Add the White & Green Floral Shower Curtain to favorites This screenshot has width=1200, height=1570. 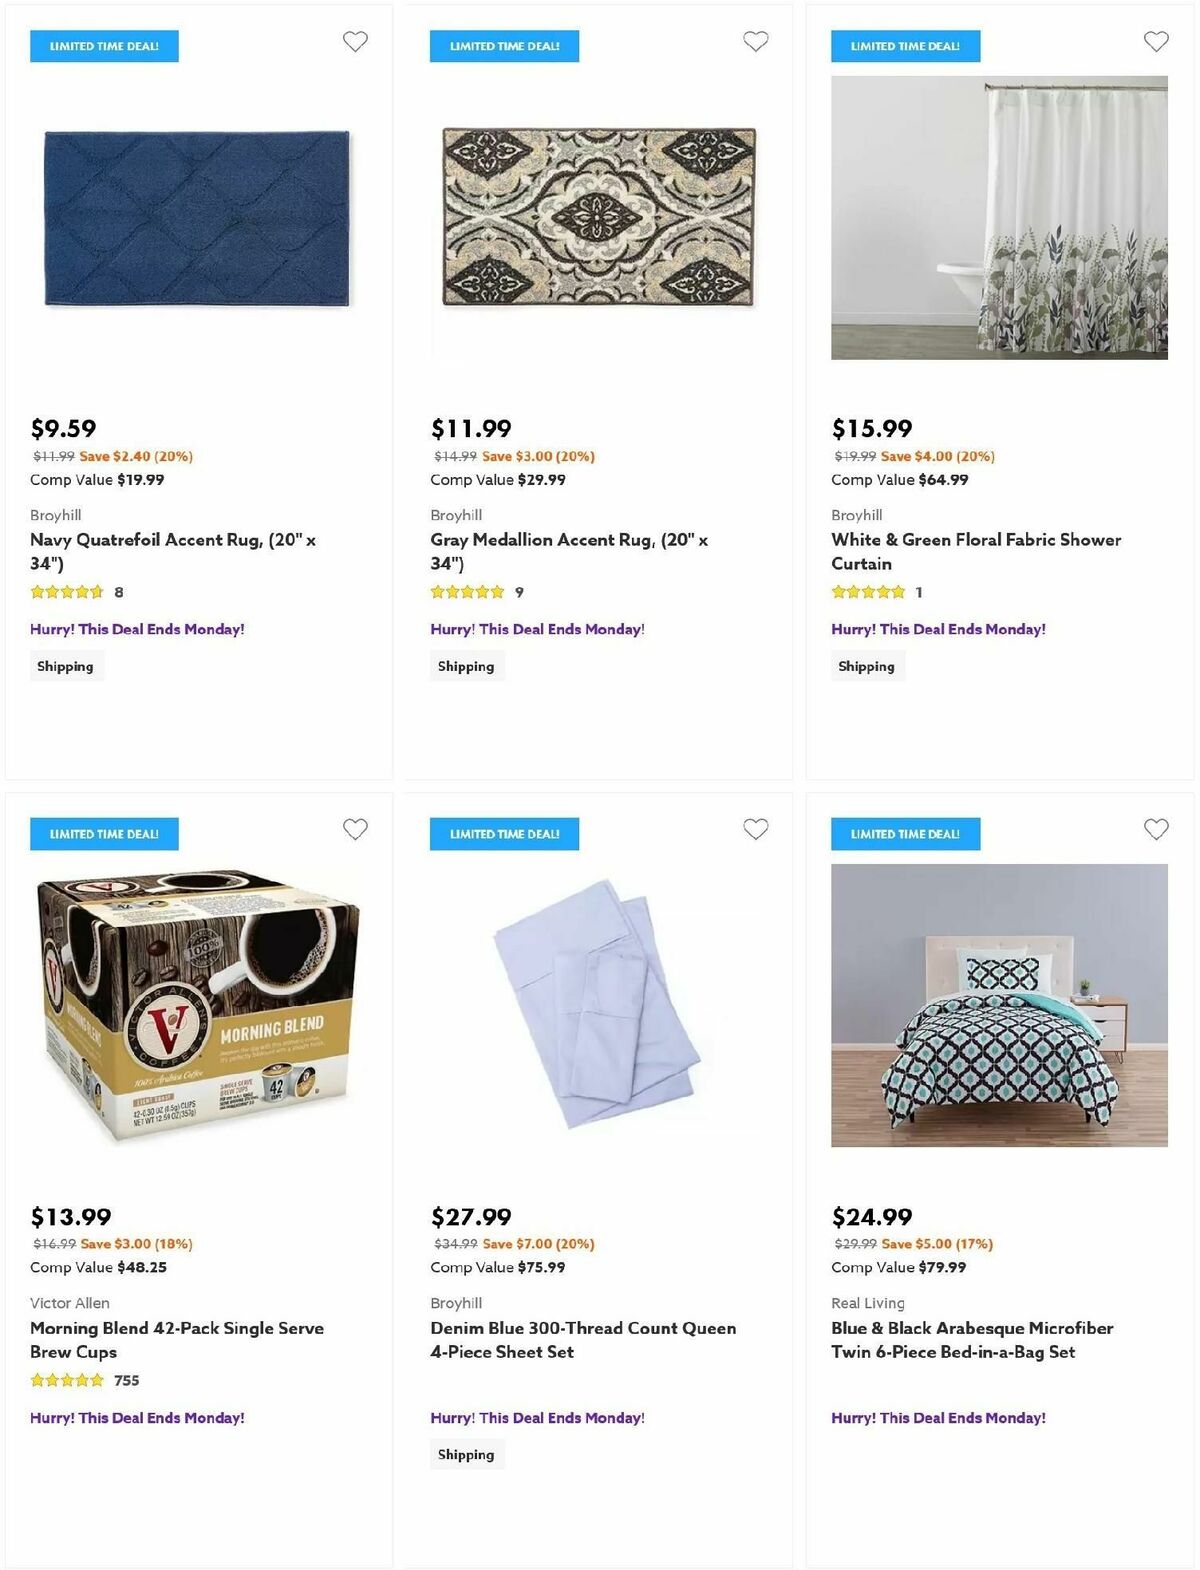(x=1156, y=42)
